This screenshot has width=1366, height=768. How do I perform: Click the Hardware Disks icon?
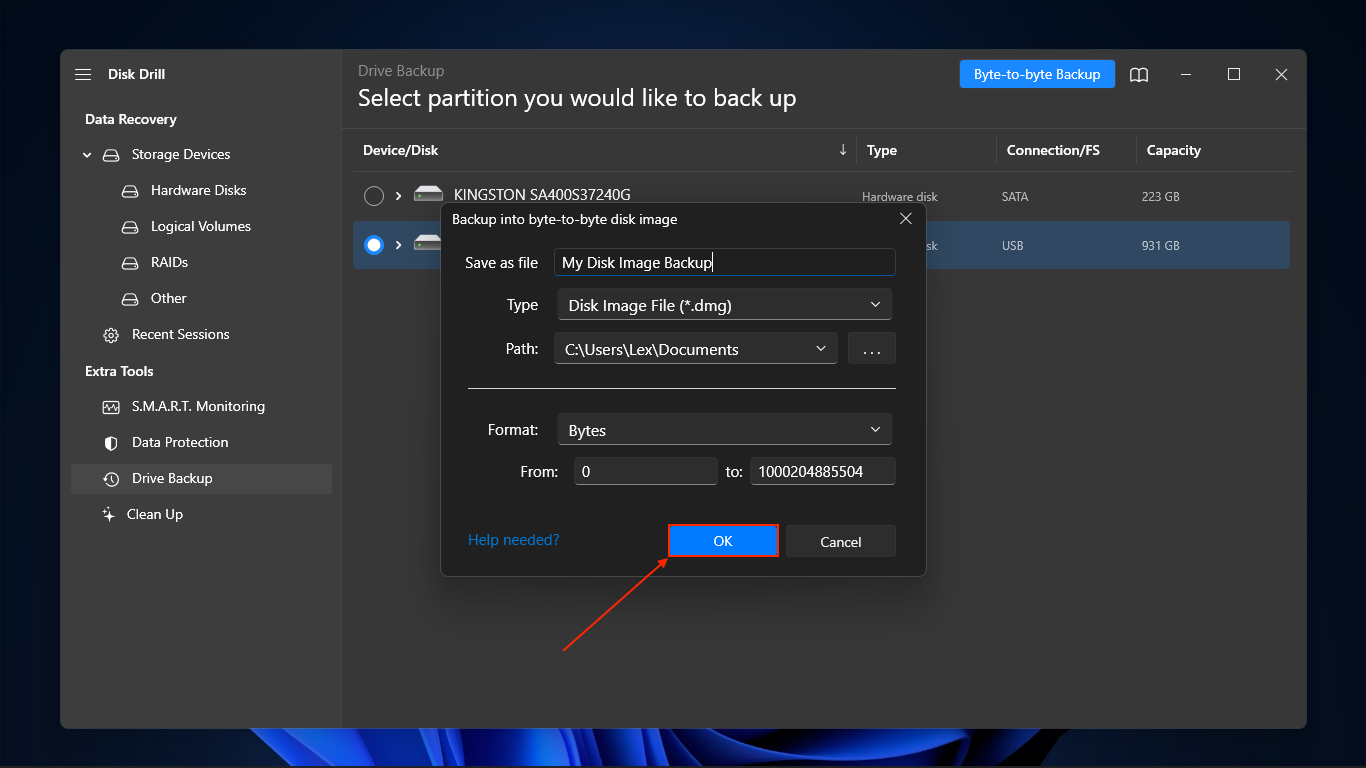[130, 191]
